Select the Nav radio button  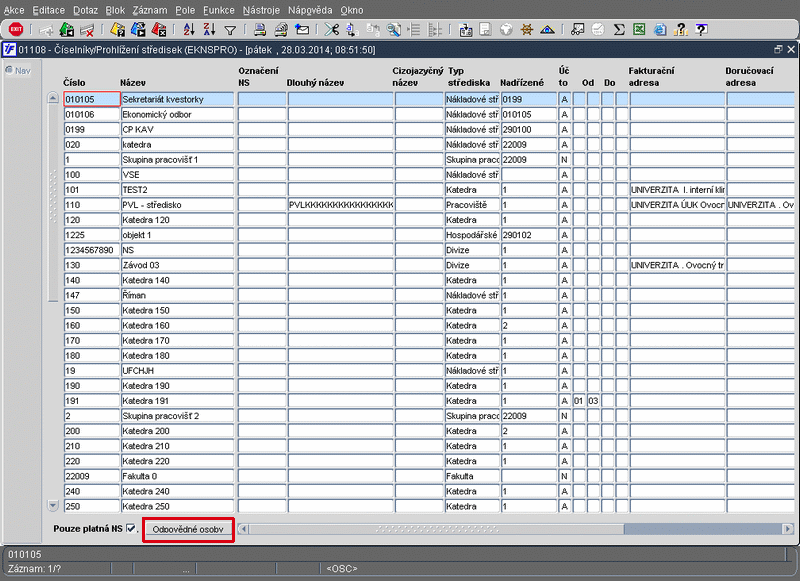[x=9, y=70]
